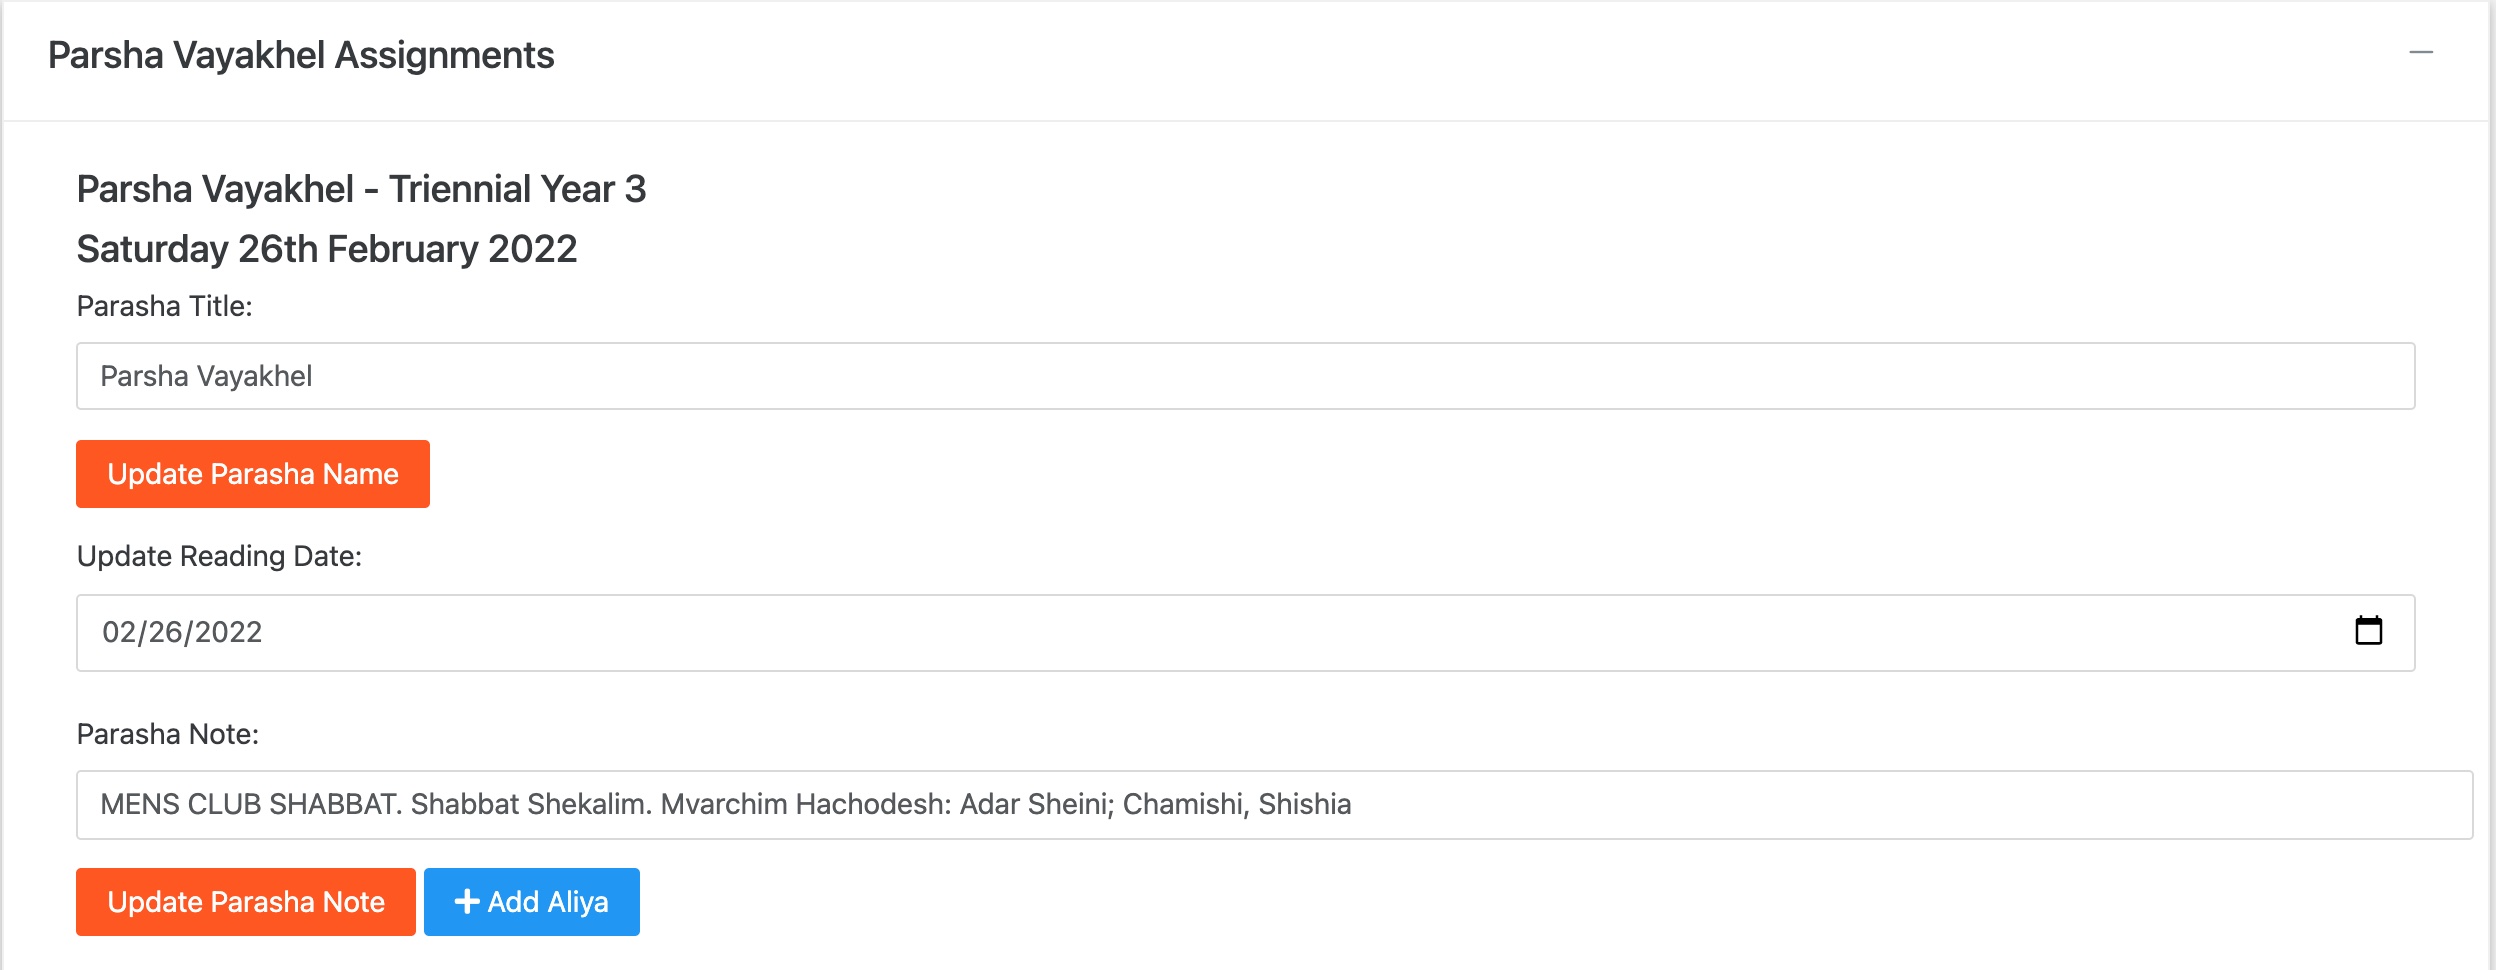The width and height of the screenshot is (2496, 970).
Task: Collapse the Parsha Vayakhel Assignments panel
Action: tap(2421, 52)
